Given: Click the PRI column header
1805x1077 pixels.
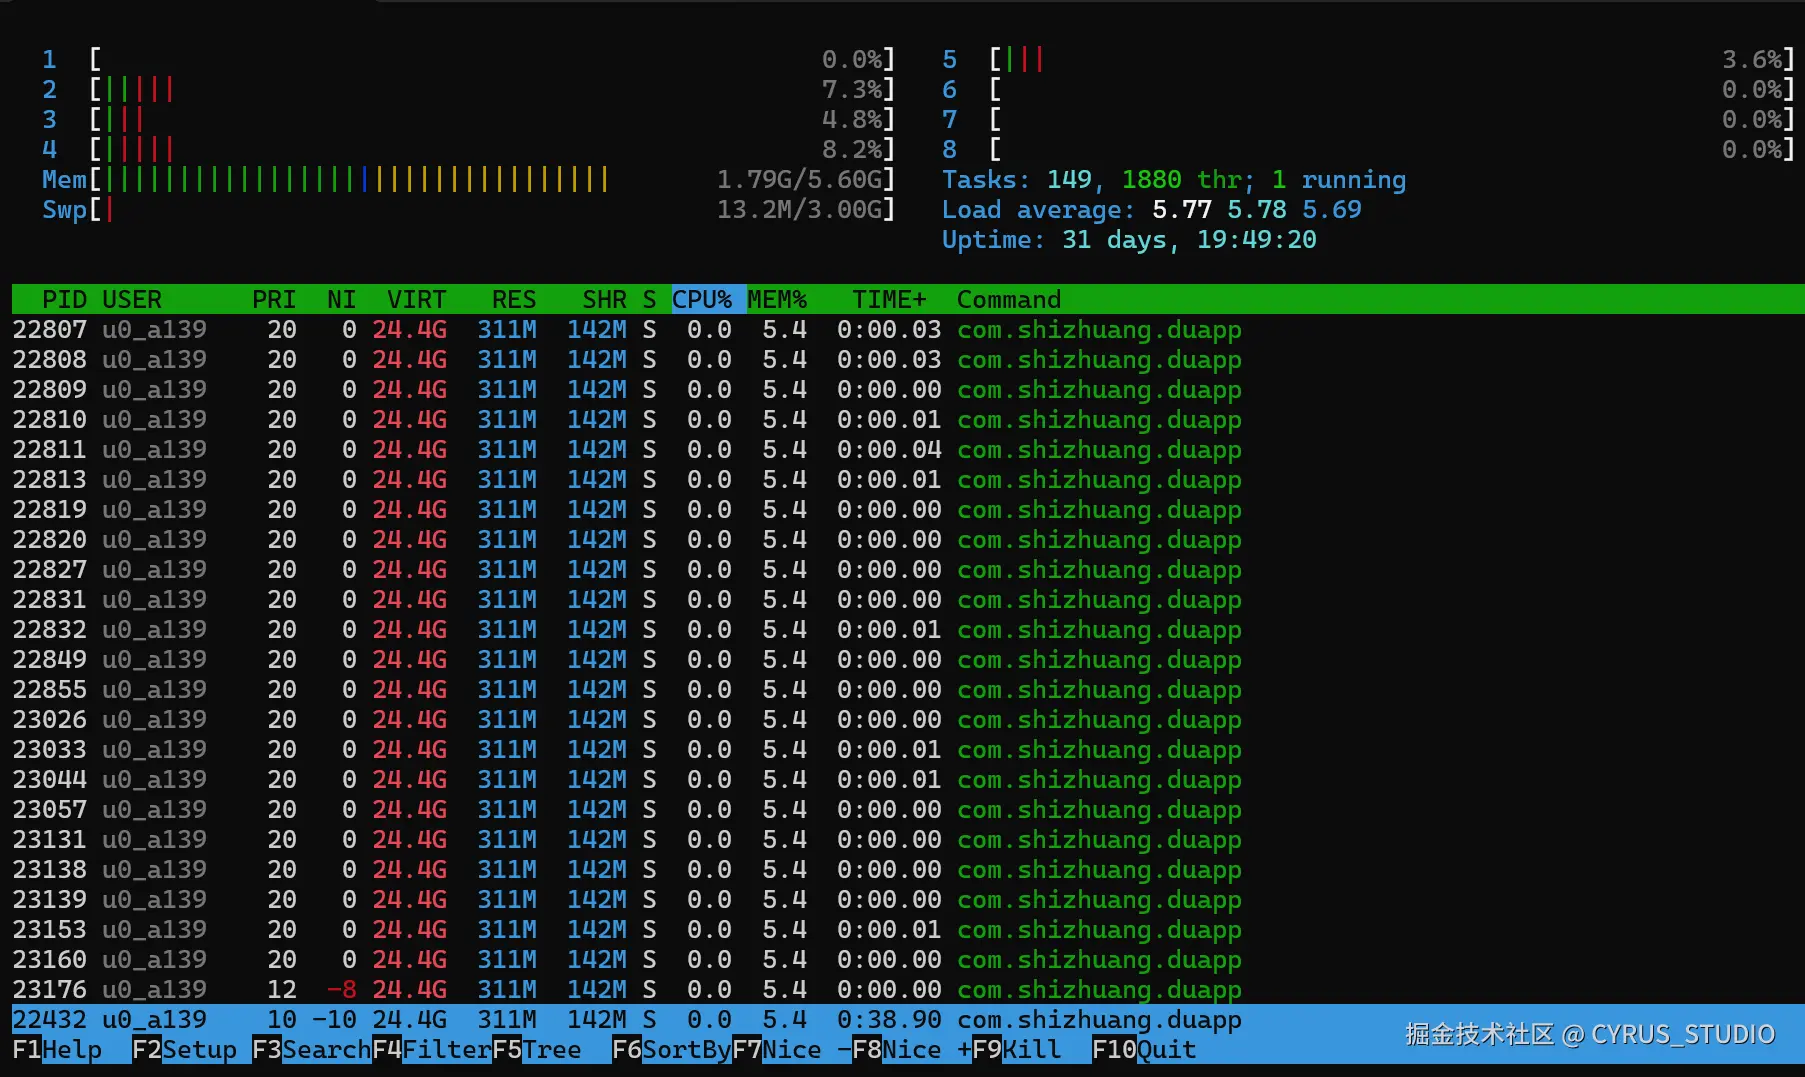Looking at the screenshot, I should (274, 299).
